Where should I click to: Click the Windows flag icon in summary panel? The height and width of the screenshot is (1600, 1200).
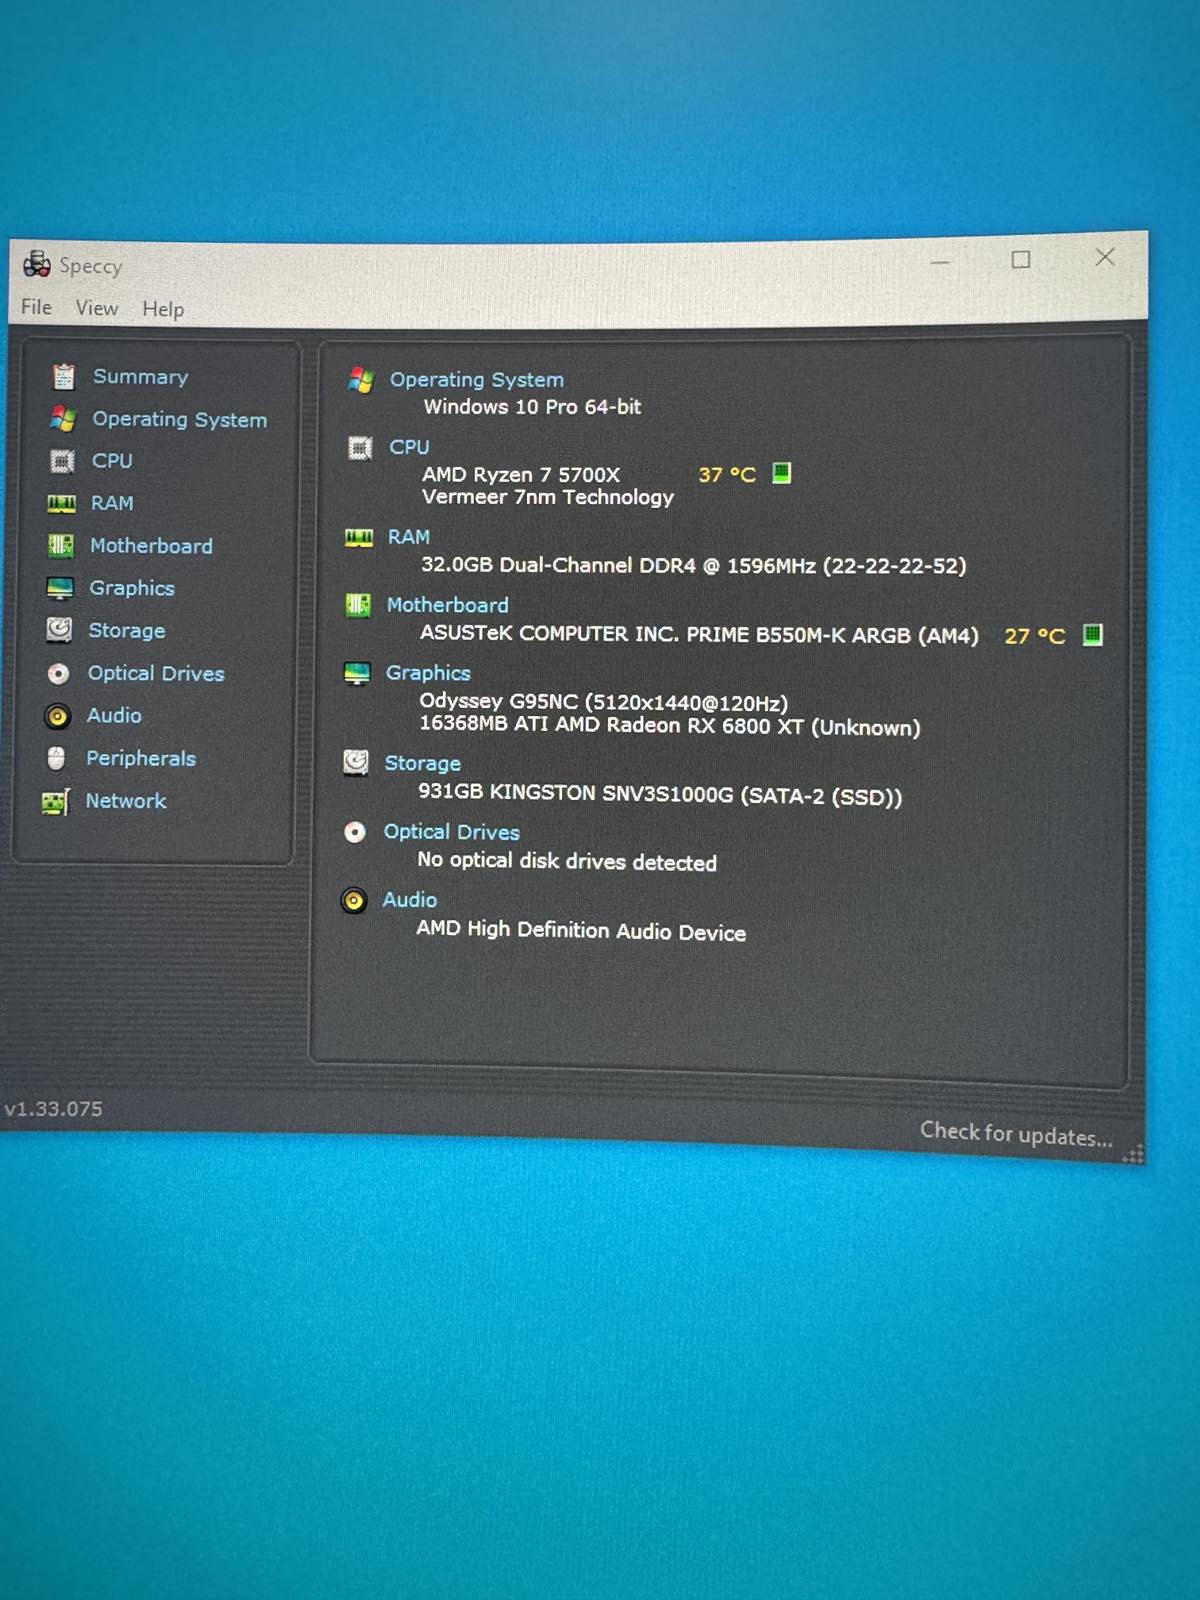(x=361, y=380)
